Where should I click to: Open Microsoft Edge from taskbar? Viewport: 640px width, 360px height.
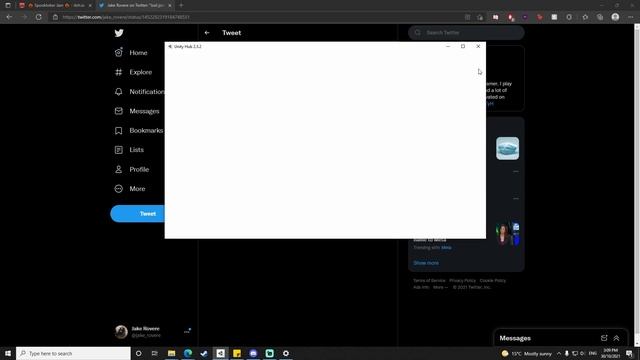click(x=188, y=353)
